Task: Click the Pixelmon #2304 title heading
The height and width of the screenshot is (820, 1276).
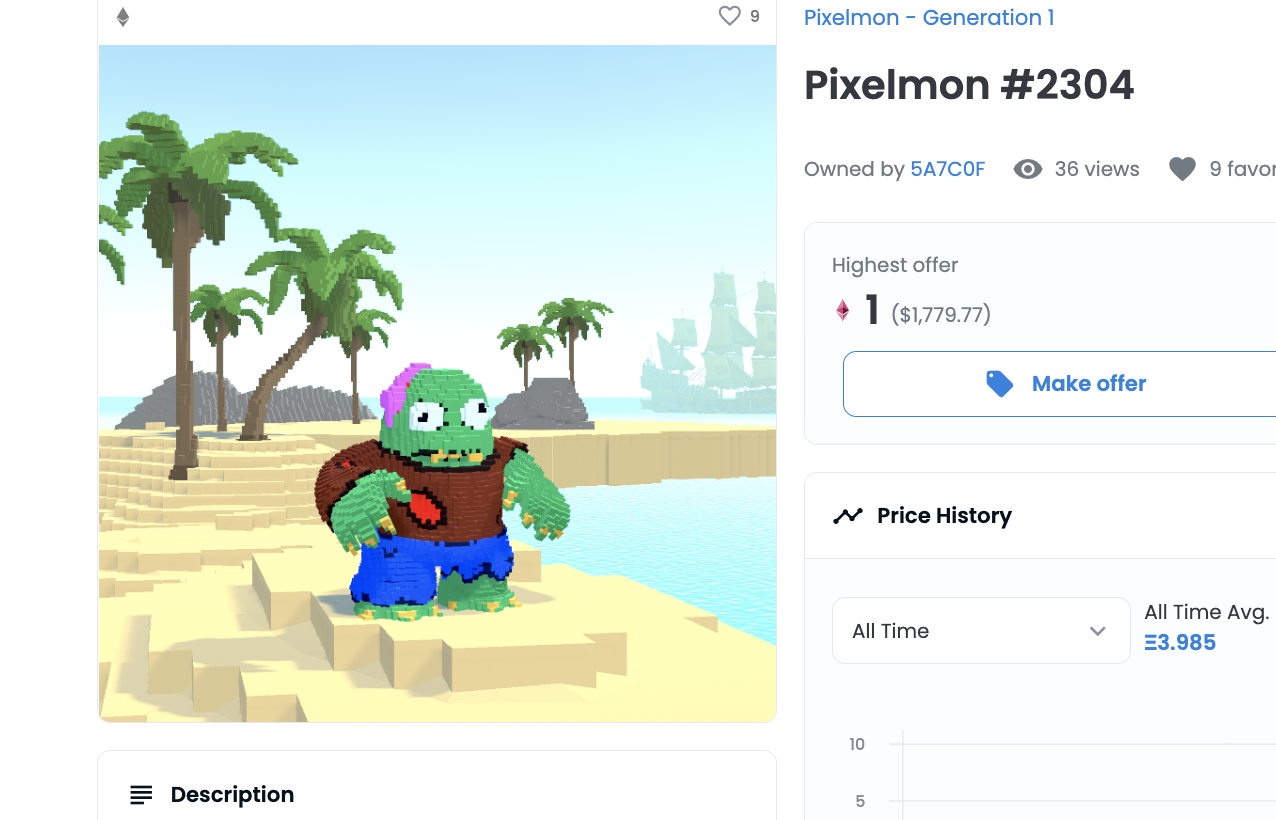Action: pos(968,86)
